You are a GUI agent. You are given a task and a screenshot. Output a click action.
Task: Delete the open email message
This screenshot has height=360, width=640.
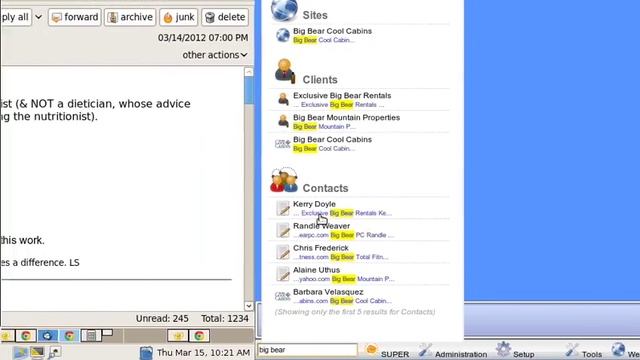tap(225, 17)
